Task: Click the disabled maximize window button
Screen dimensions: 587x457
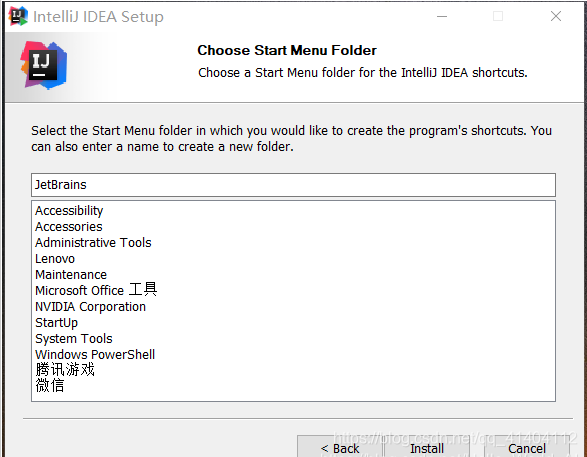Action: coord(498,16)
